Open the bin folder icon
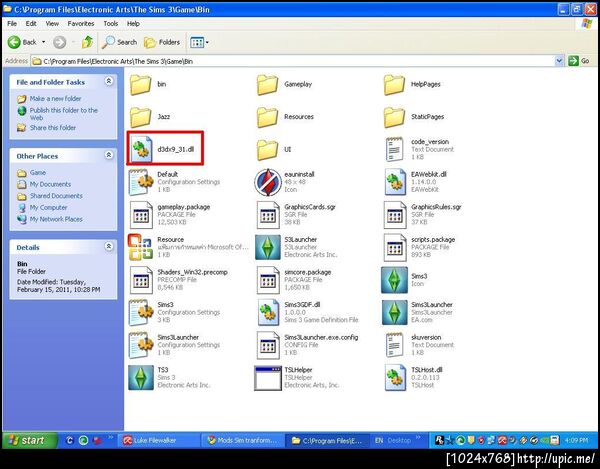 coord(140,84)
